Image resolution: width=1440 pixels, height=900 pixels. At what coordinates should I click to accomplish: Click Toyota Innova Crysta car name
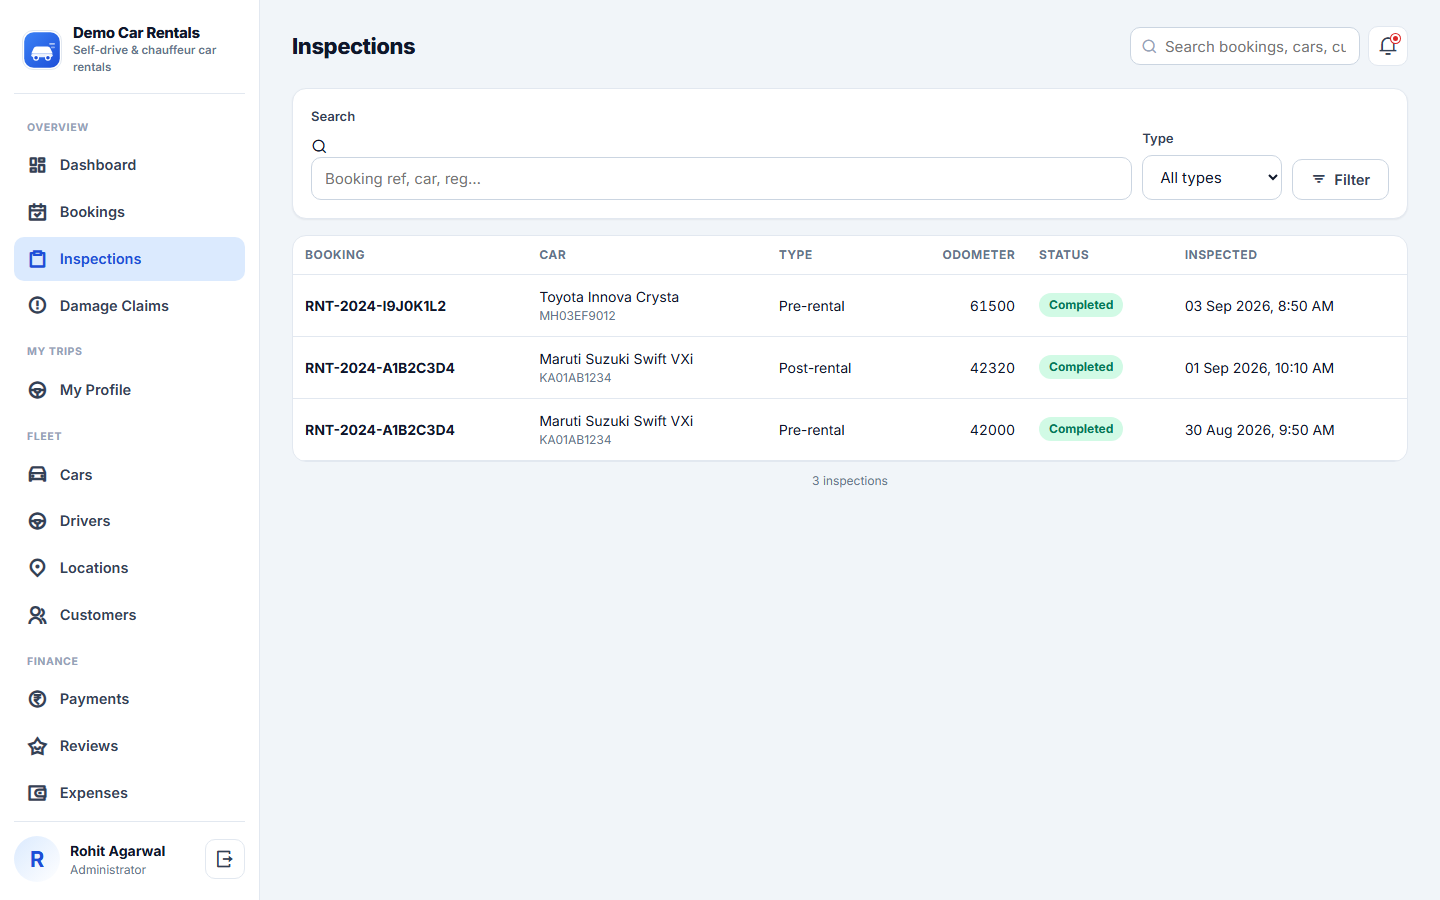tap(609, 297)
